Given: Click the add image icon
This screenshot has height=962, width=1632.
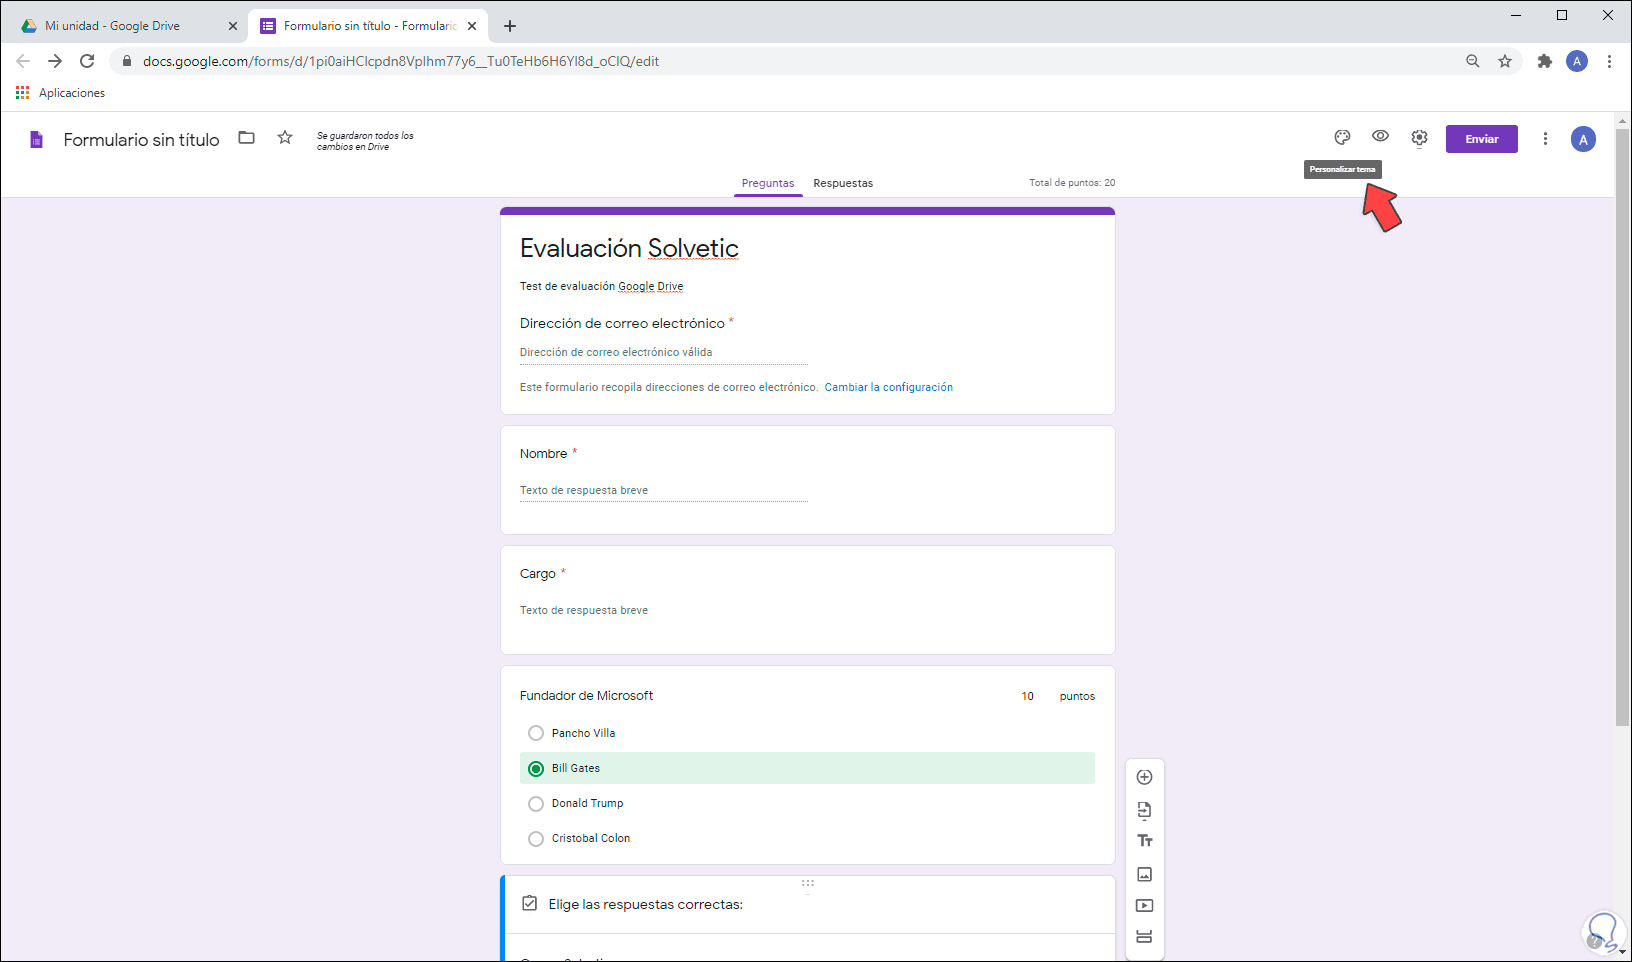Looking at the screenshot, I should click(x=1145, y=874).
